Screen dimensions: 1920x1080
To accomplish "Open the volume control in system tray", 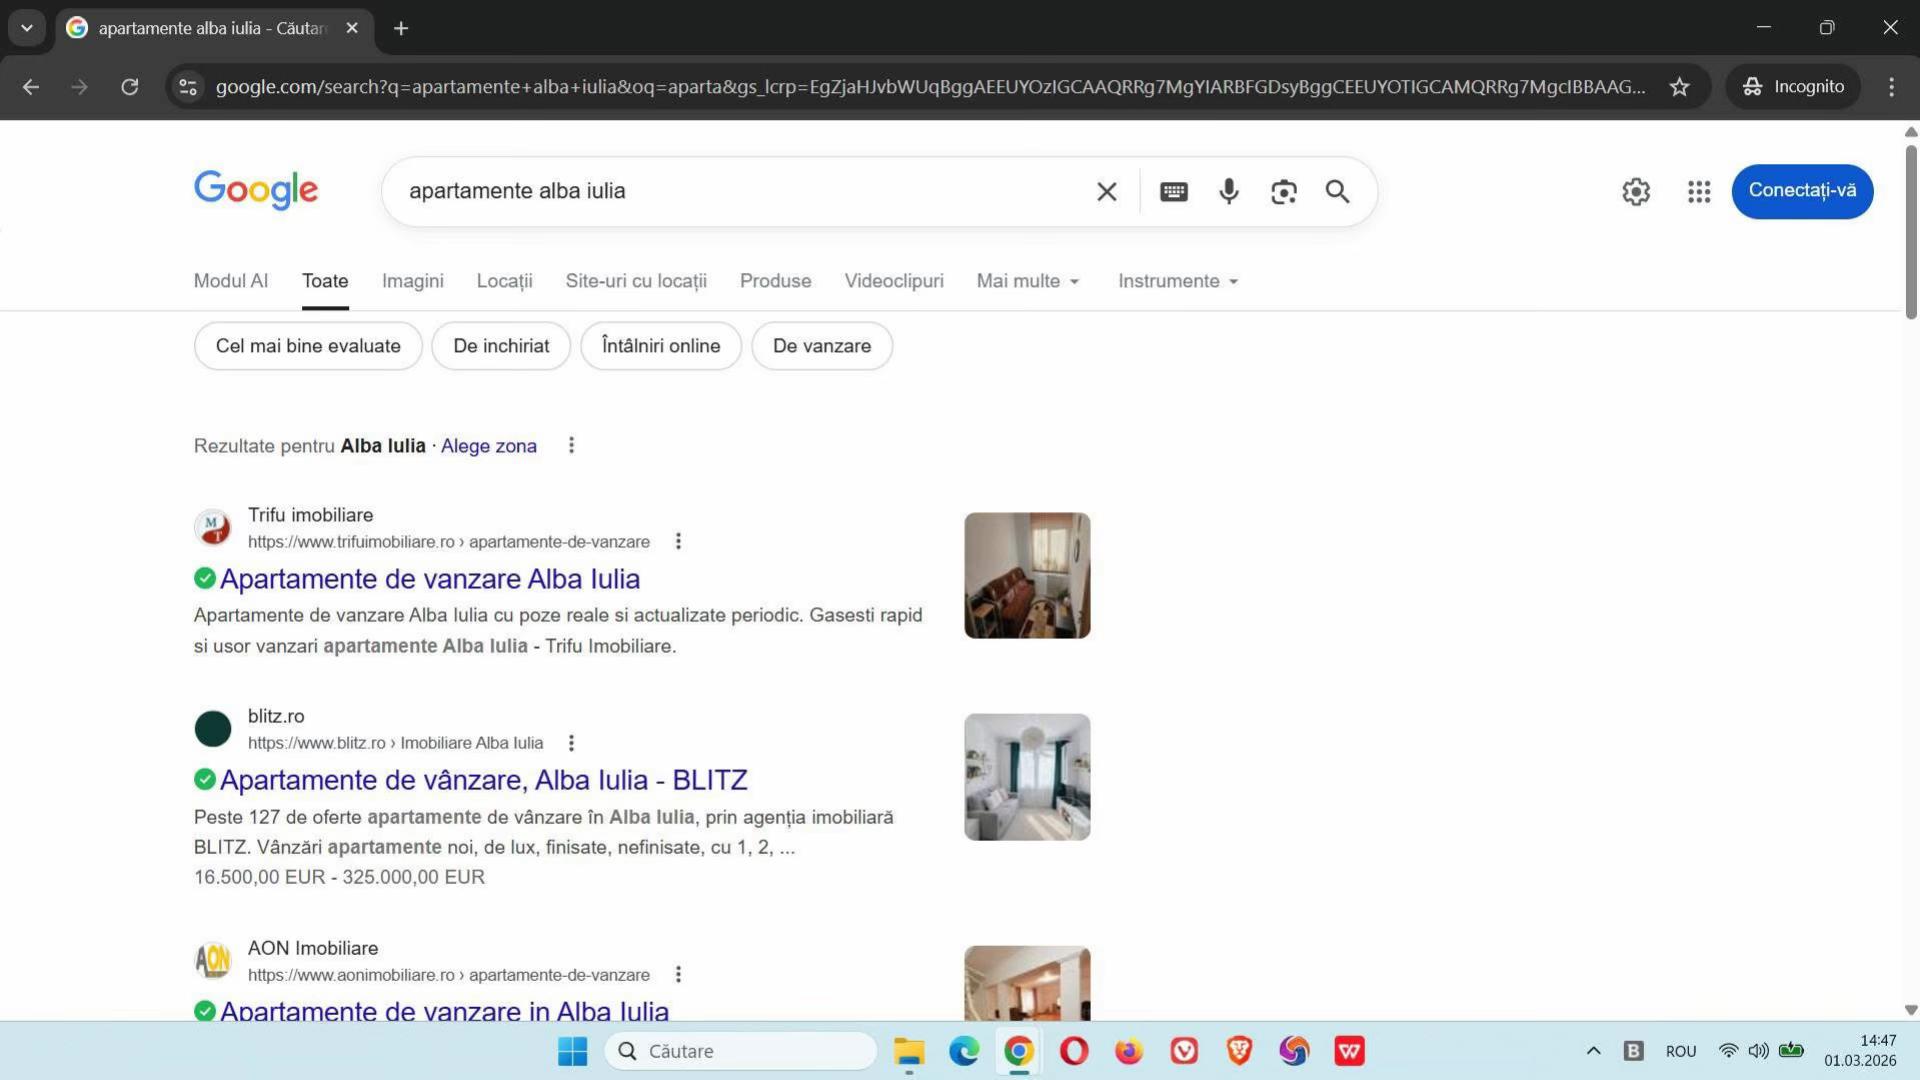I will (1758, 1051).
